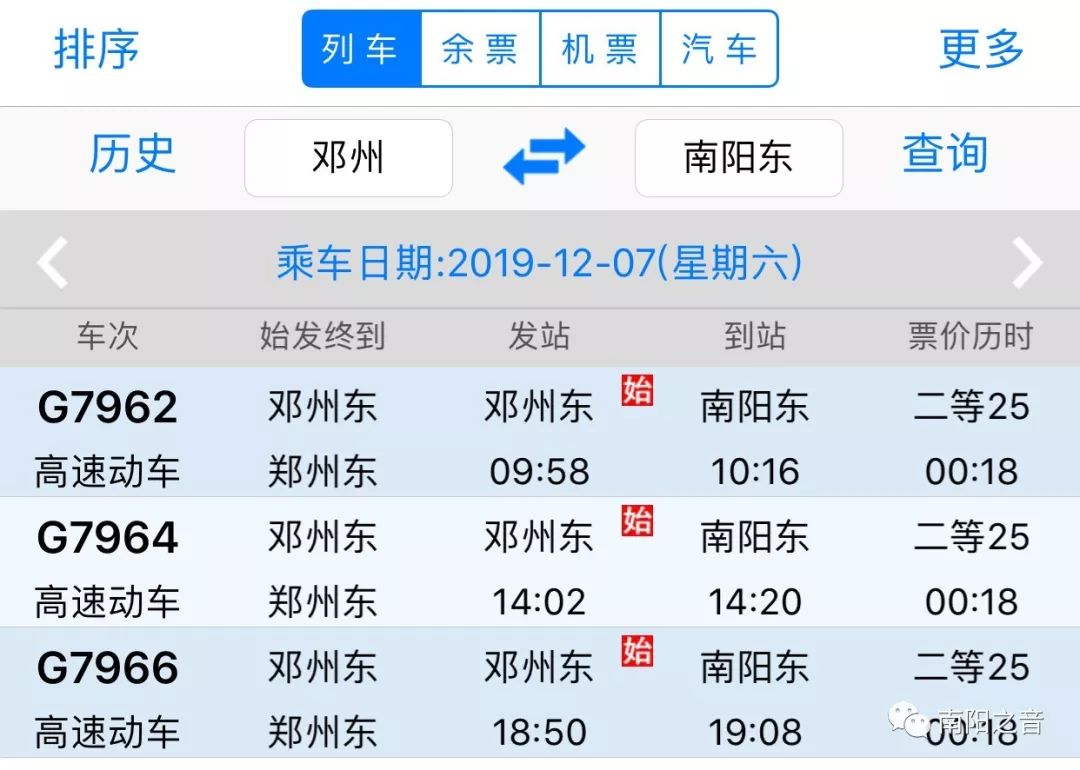Edit arrival station field 南阳东
The width and height of the screenshot is (1080, 770).
point(738,158)
